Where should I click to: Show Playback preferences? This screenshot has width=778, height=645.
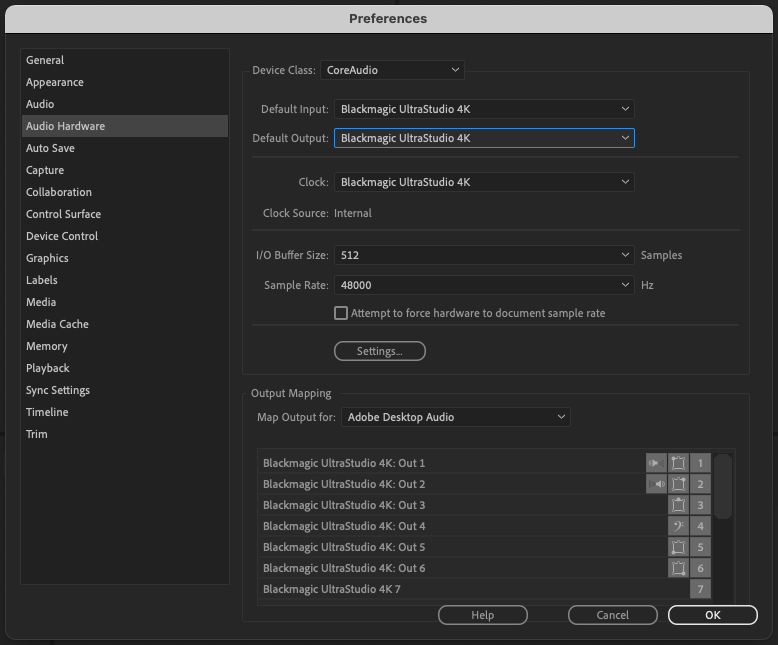pyautogui.click(x=125, y=368)
